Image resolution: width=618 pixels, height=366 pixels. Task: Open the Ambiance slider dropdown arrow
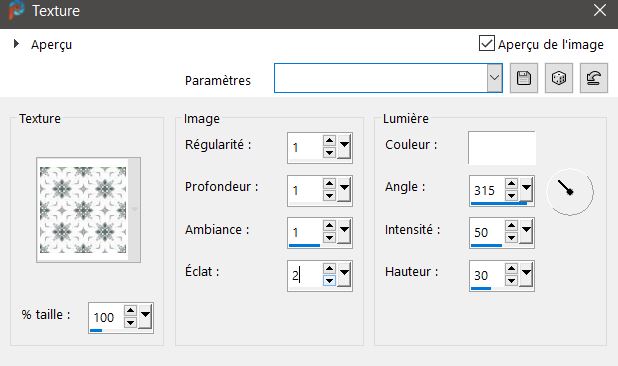click(x=344, y=231)
